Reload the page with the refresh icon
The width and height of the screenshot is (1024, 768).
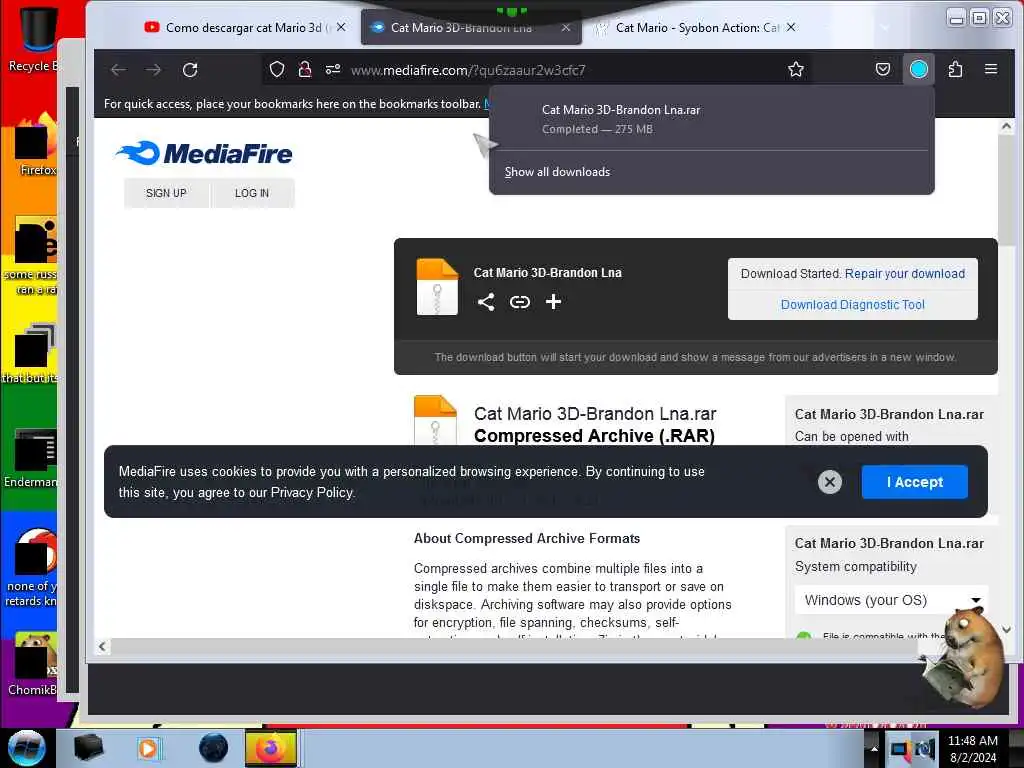tap(190, 69)
